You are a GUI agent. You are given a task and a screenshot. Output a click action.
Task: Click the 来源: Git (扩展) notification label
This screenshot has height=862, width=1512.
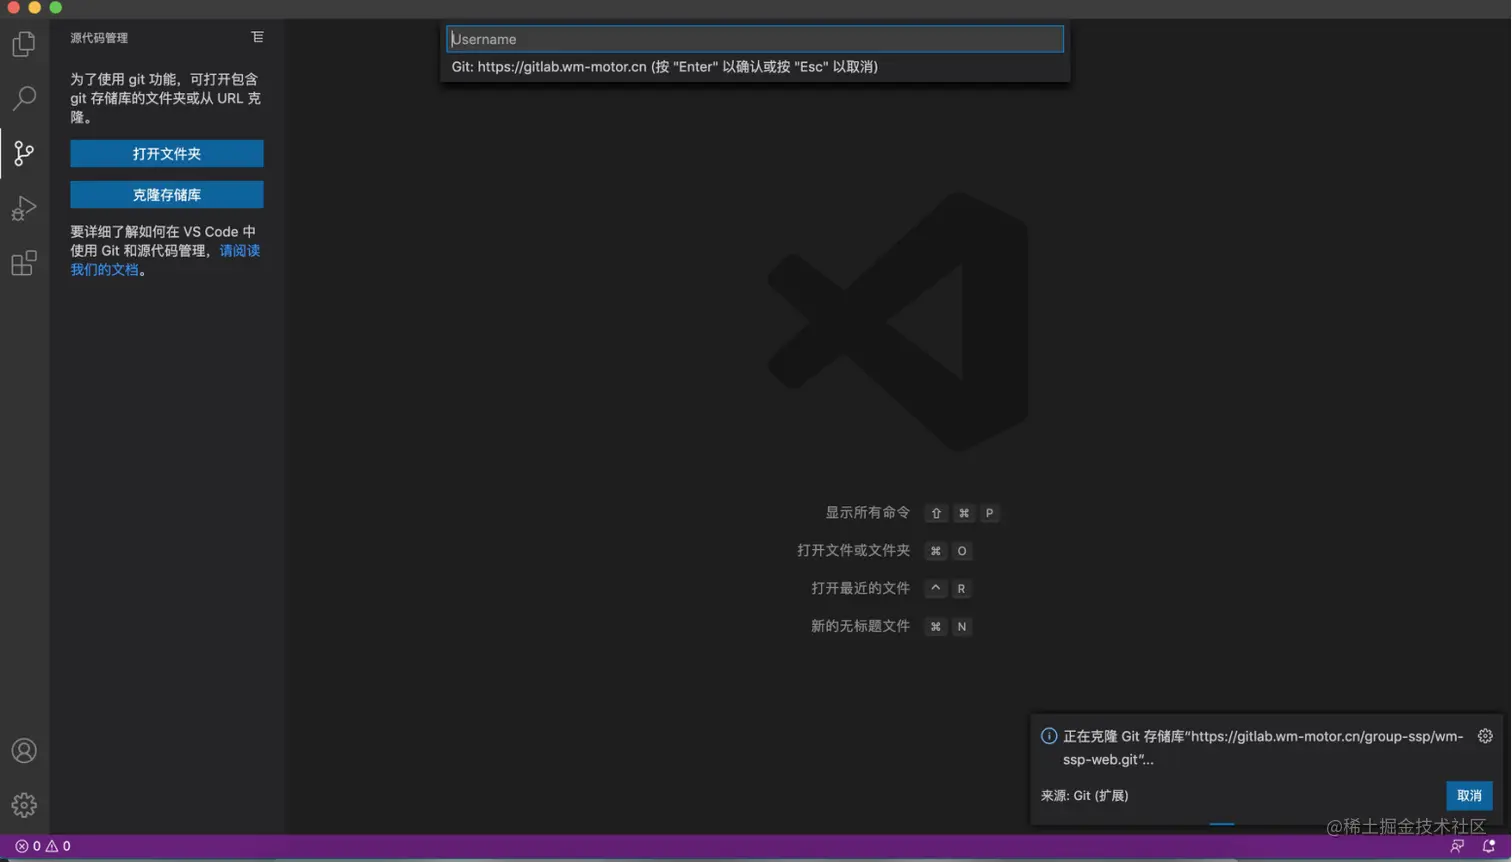[x=1084, y=796]
